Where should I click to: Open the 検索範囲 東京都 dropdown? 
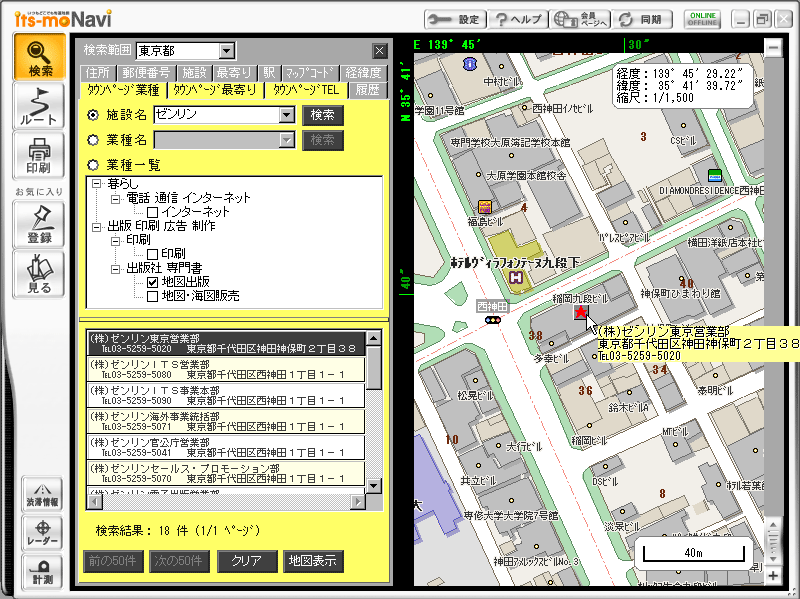[x=227, y=51]
